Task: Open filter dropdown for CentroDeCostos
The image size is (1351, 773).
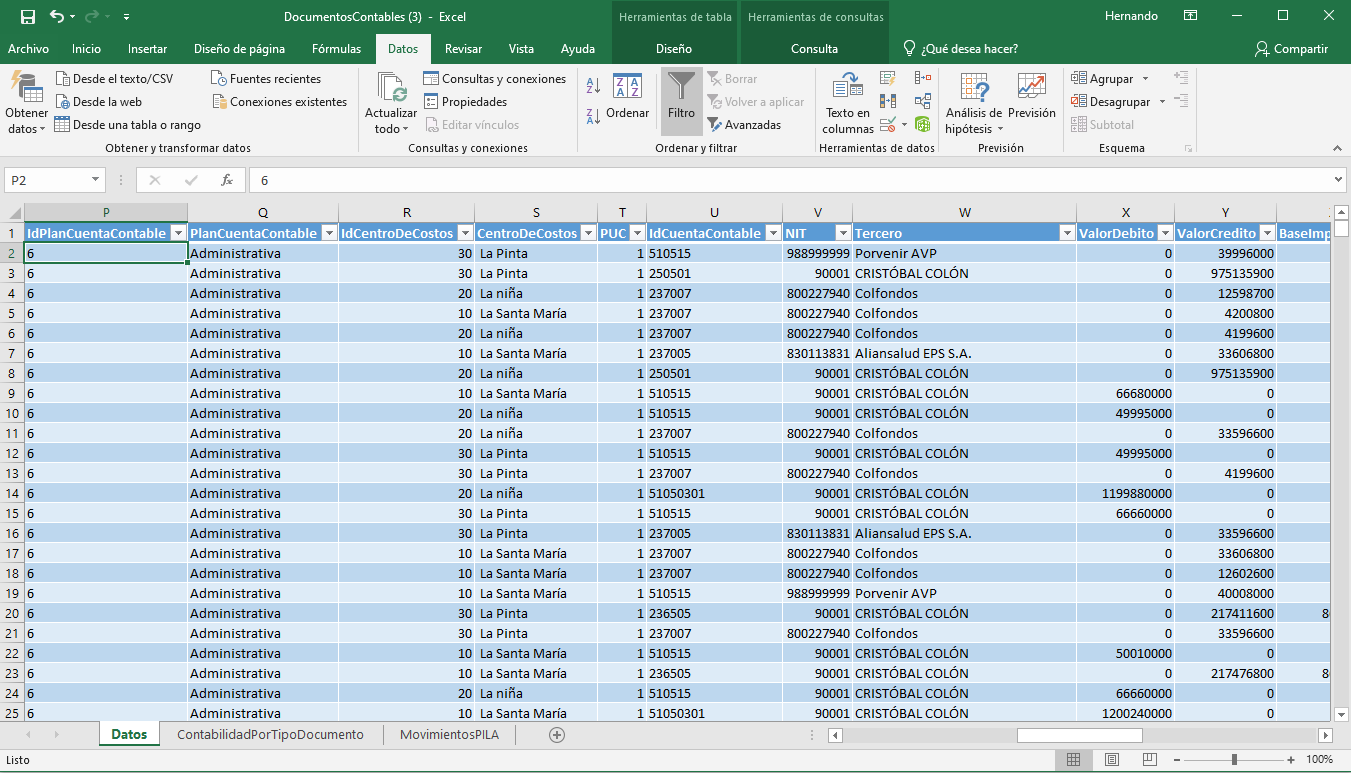Action: coord(588,233)
